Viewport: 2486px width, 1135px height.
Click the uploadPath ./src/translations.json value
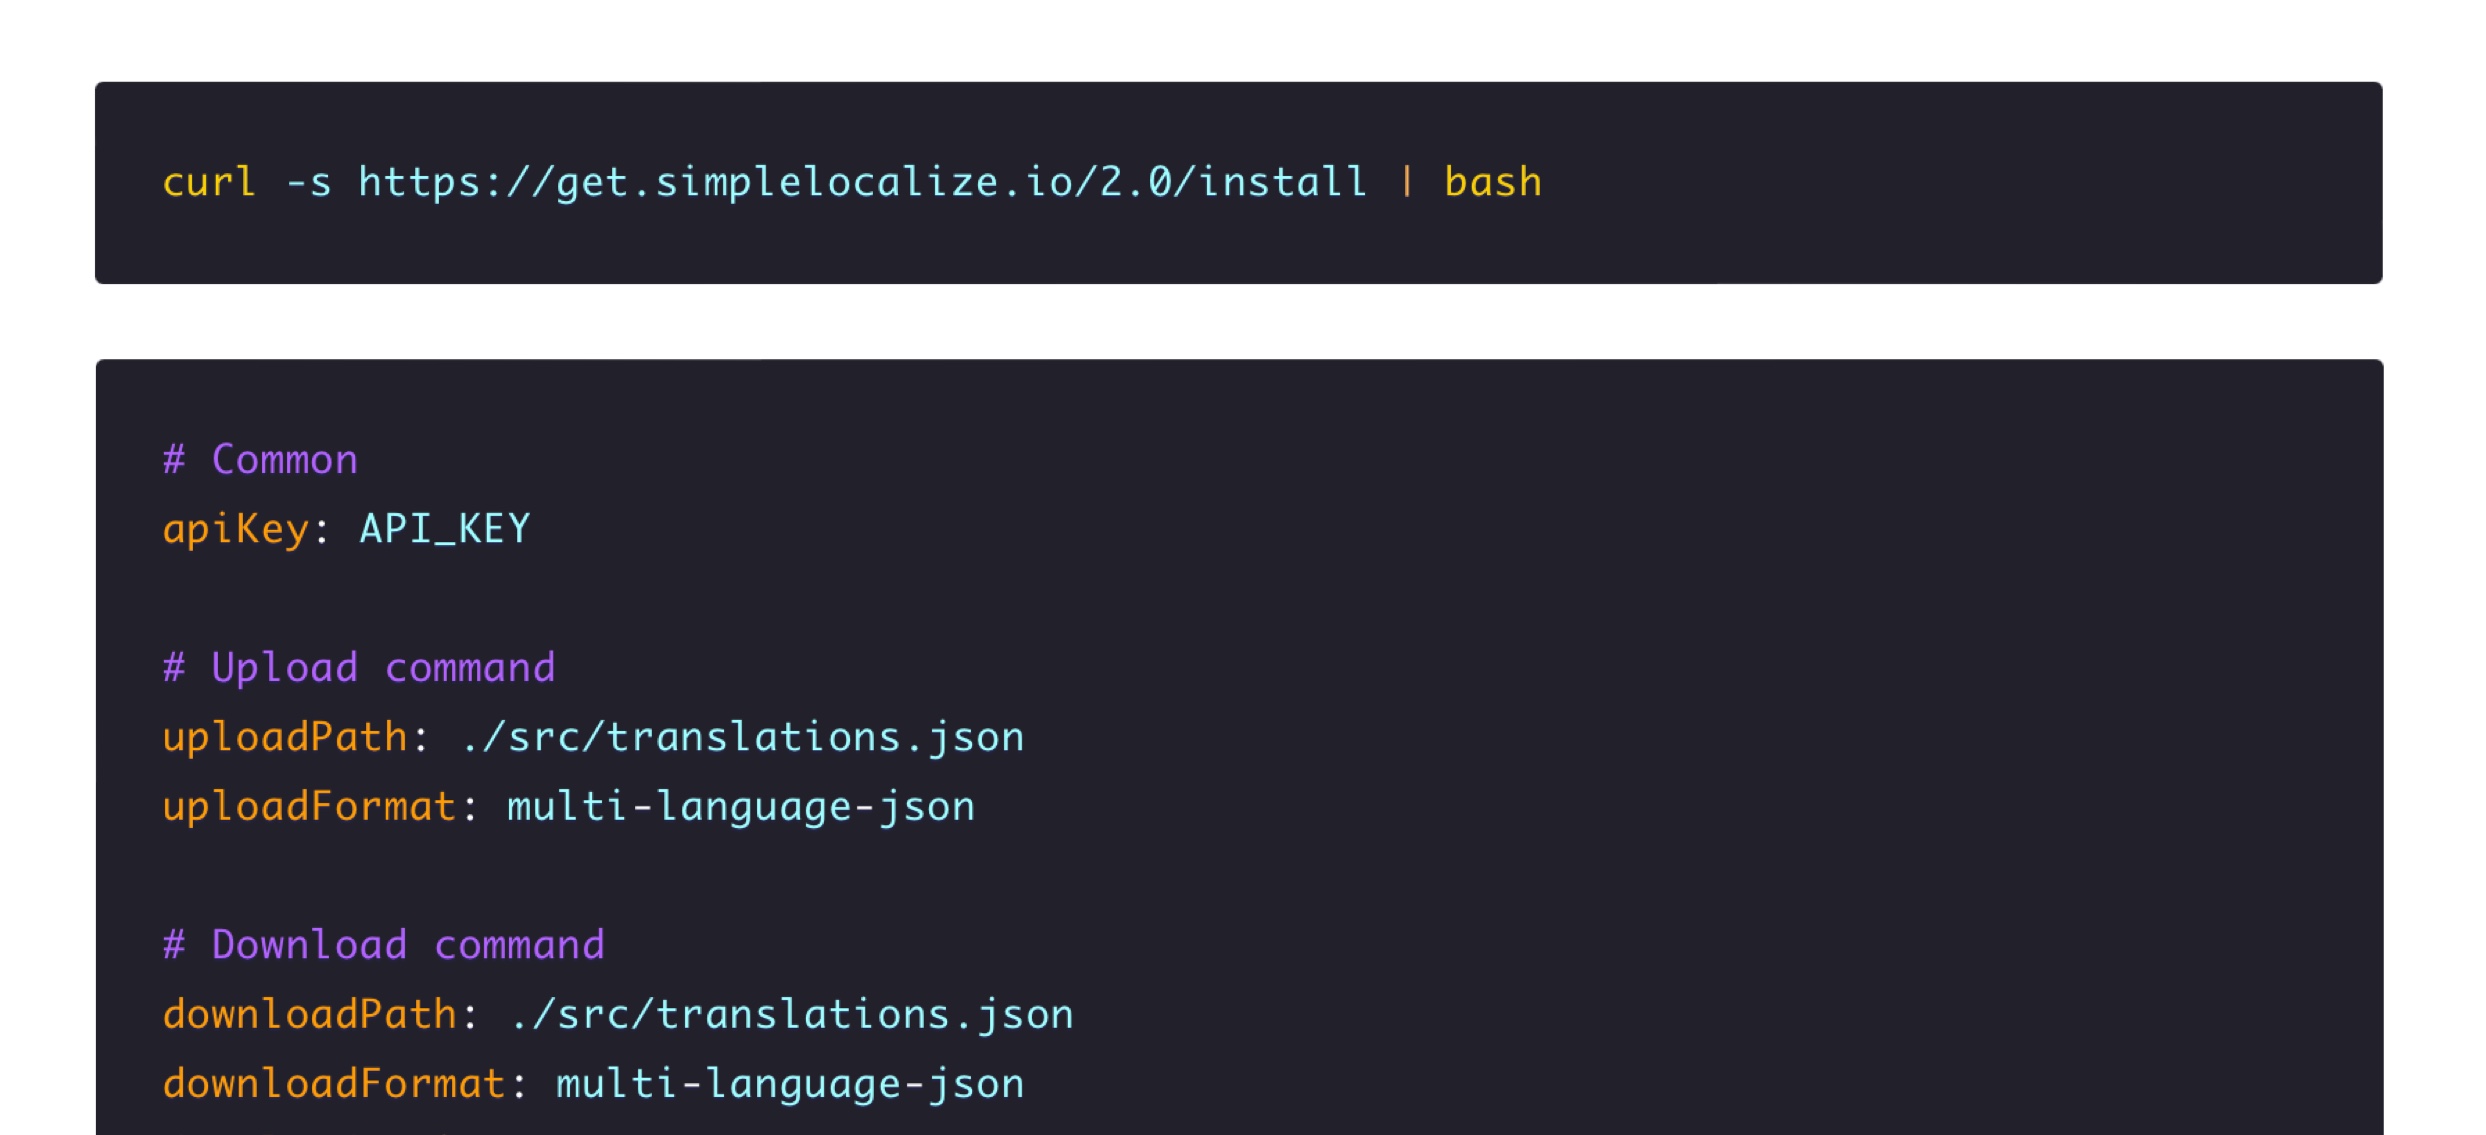pos(742,737)
